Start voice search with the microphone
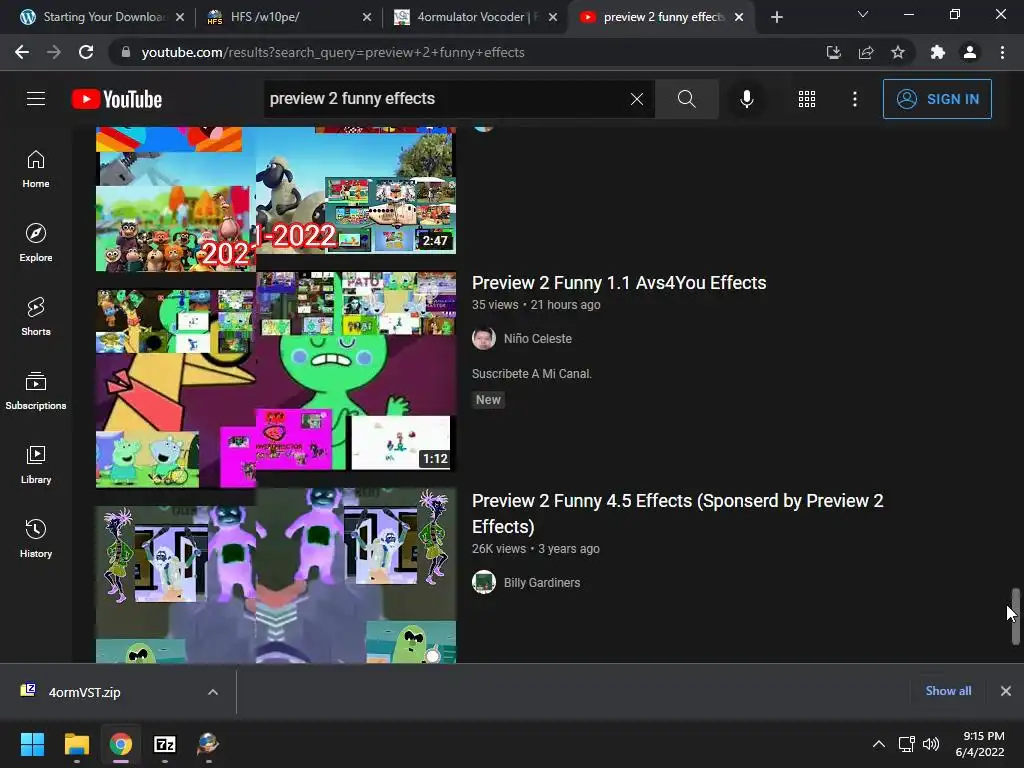The width and height of the screenshot is (1024, 768). pos(746,99)
